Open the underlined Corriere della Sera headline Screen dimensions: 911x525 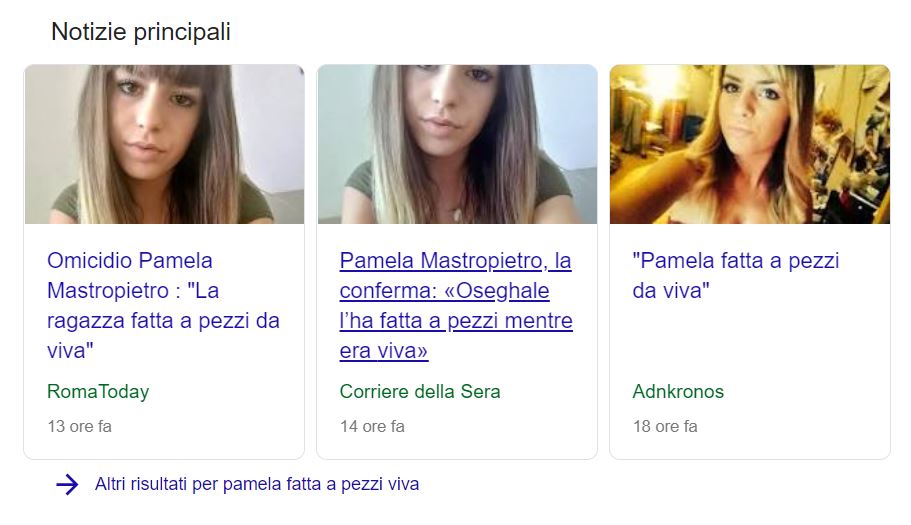[x=456, y=305]
